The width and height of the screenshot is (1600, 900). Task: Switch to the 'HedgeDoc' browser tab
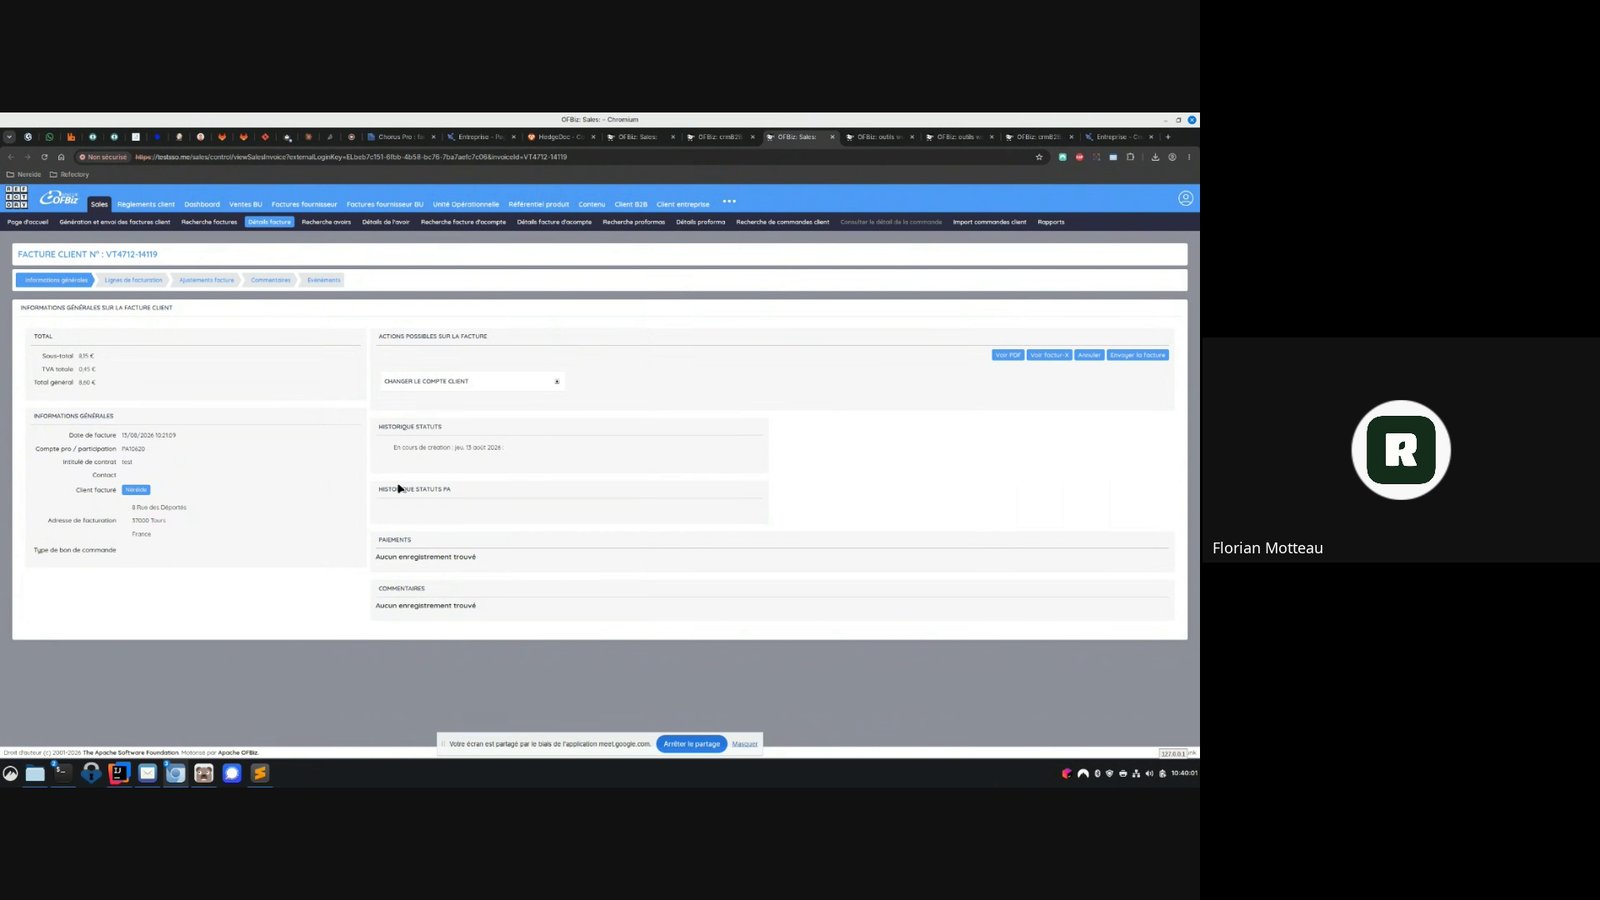560,137
